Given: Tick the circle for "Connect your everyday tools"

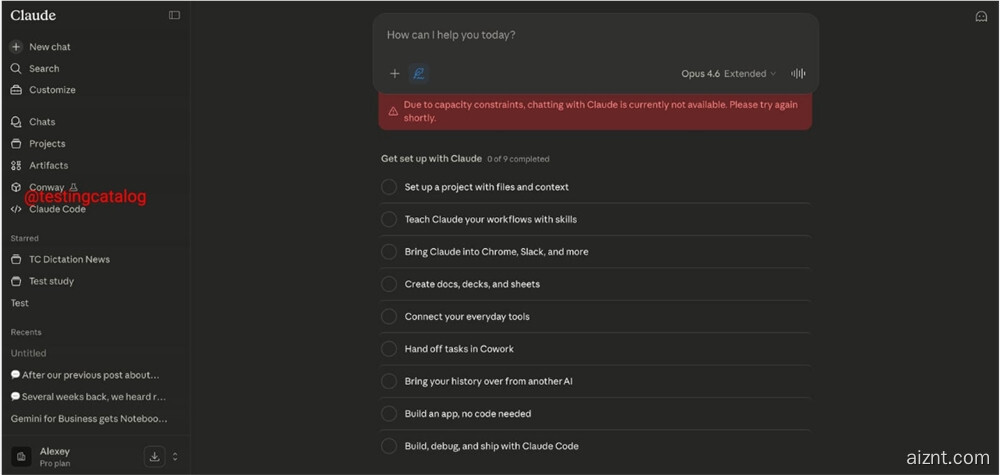Looking at the screenshot, I should pos(389,317).
